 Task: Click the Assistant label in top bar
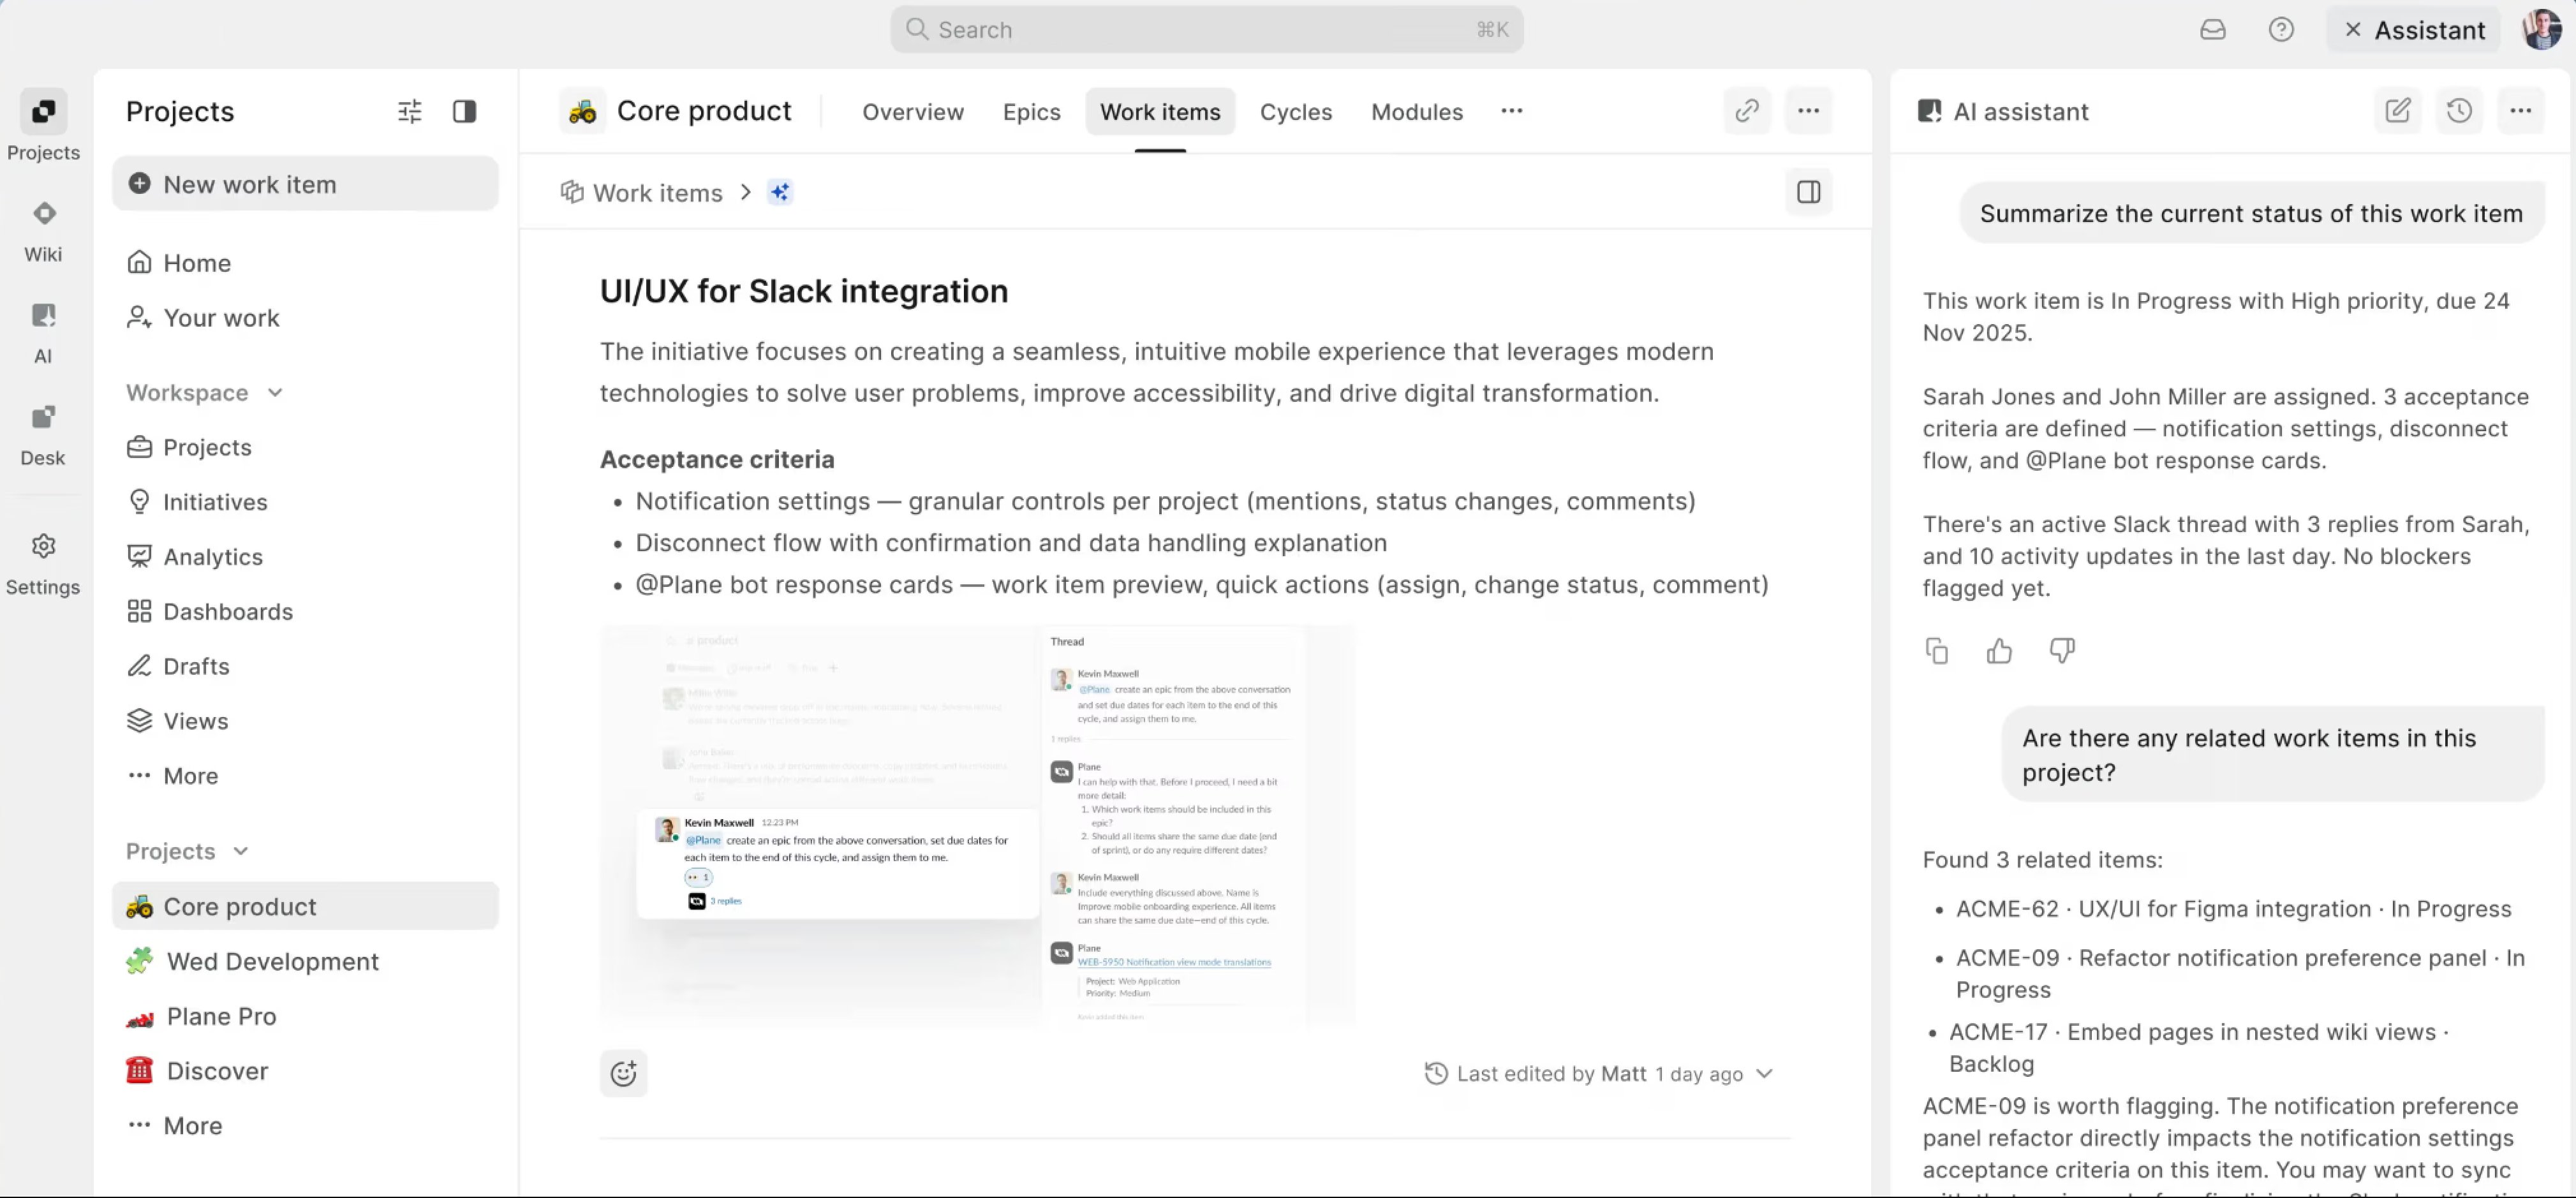tap(2429, 30)
